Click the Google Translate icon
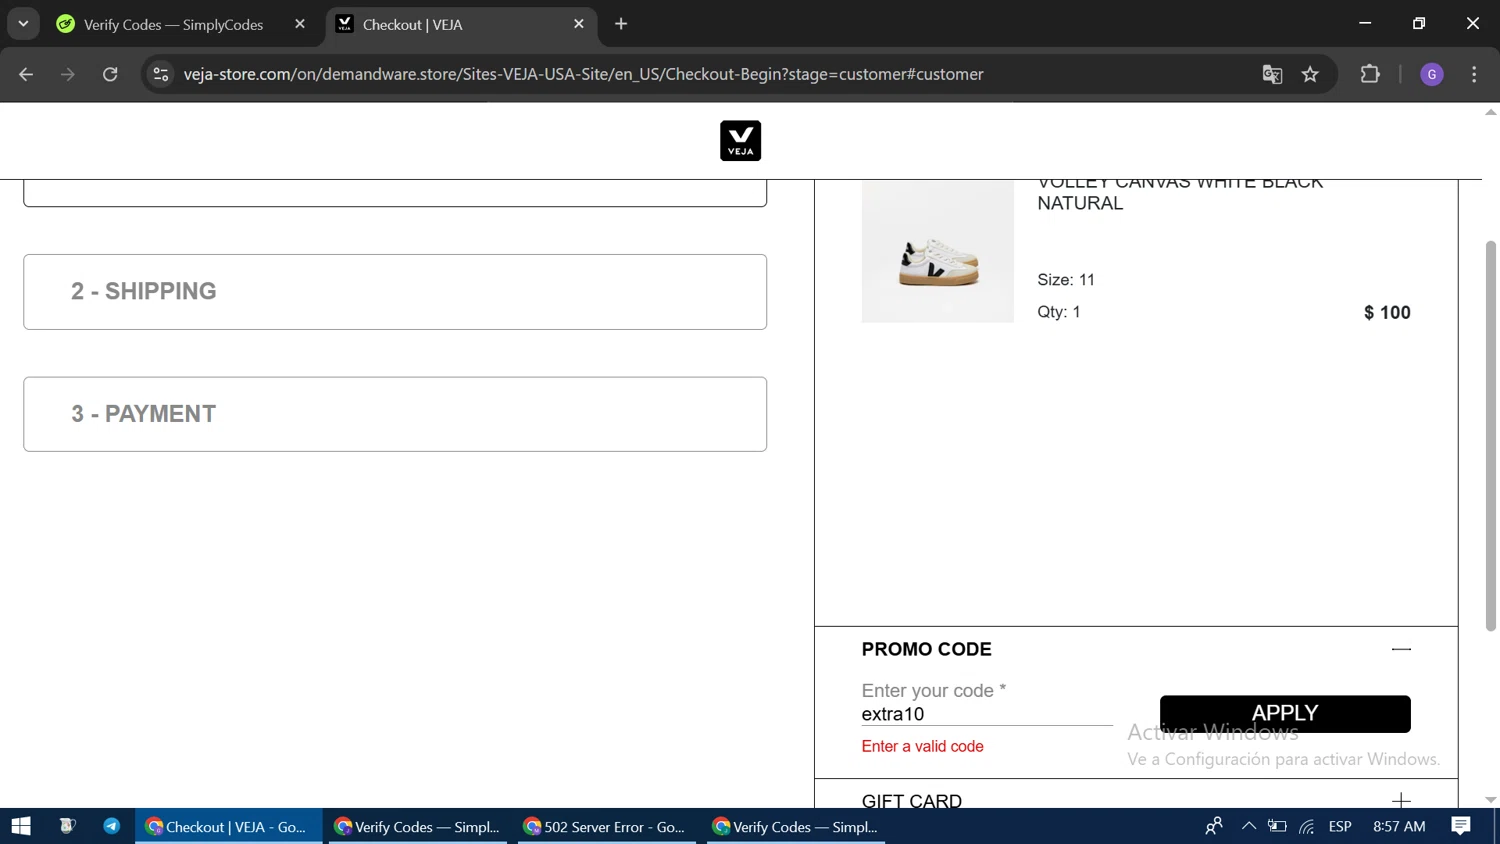This screenshot has height=844, width=1500. point(1272,74)
